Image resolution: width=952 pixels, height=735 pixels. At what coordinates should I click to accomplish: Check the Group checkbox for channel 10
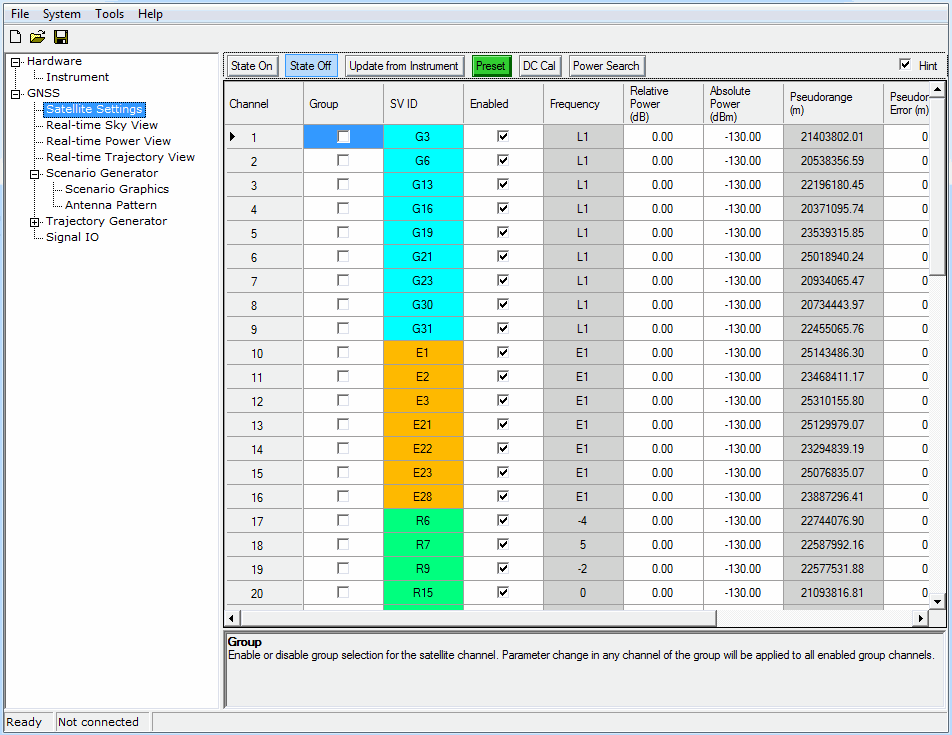click(x=343, y=352)
